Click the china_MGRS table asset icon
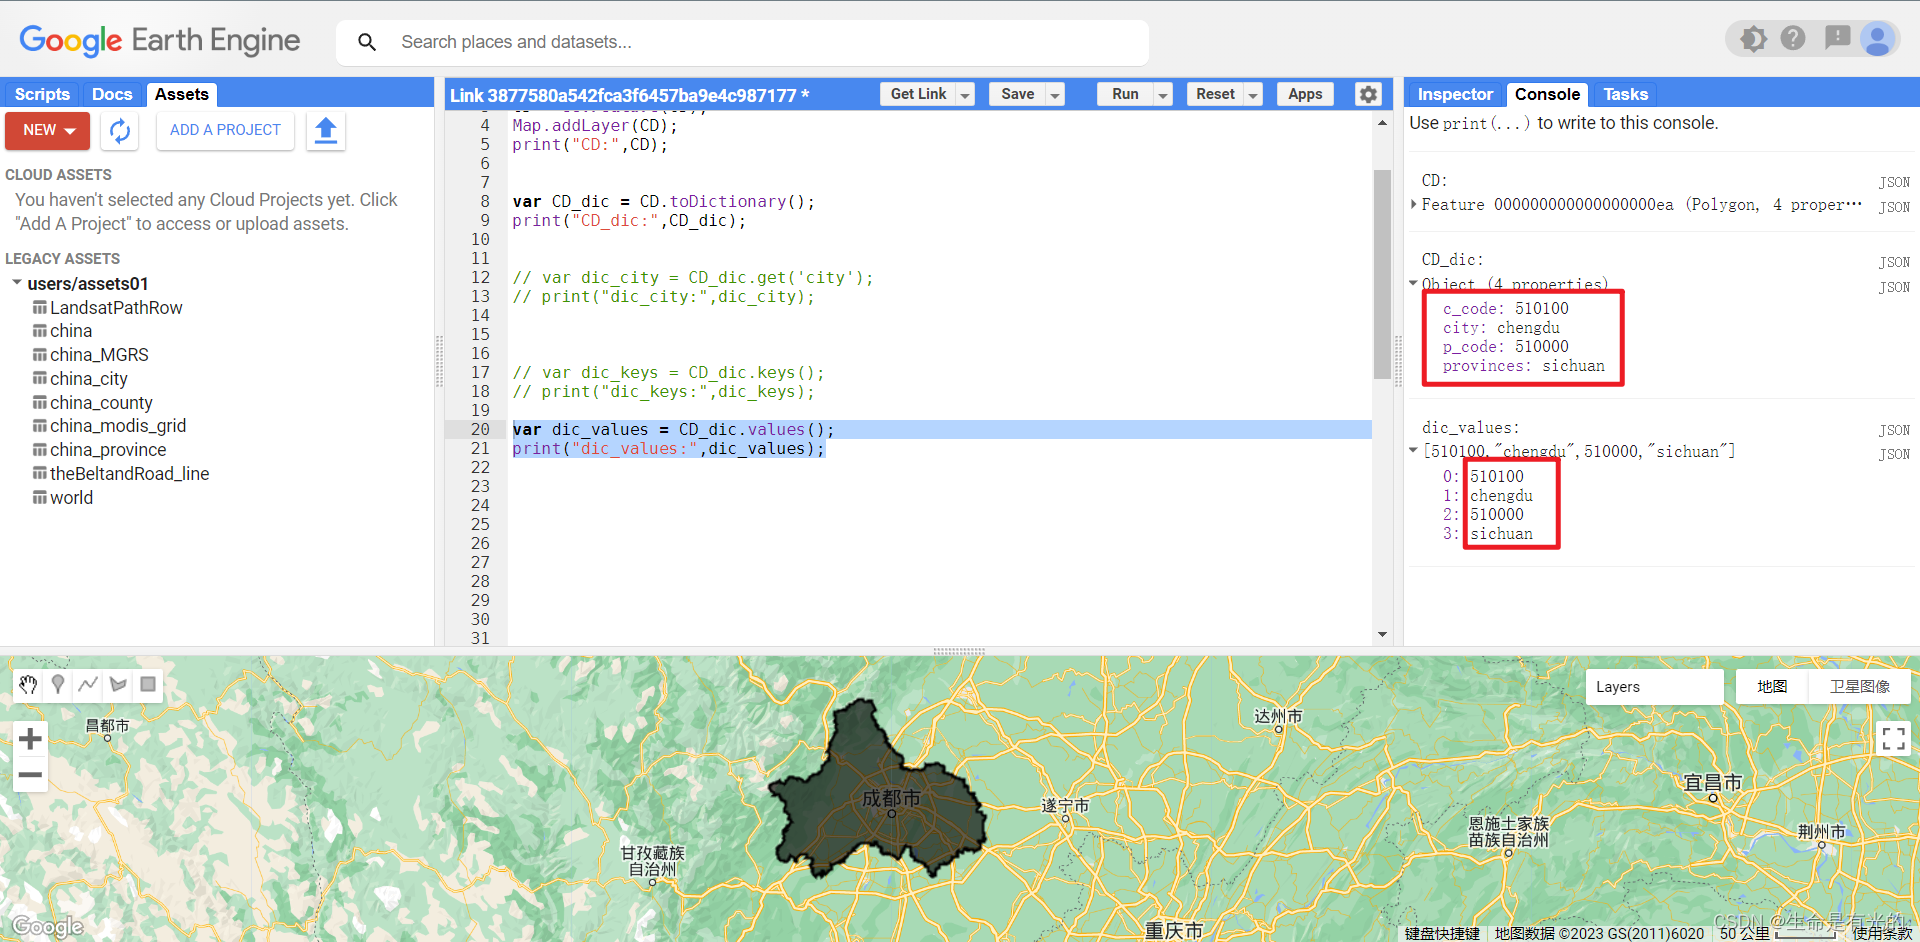 pos(40,354)
